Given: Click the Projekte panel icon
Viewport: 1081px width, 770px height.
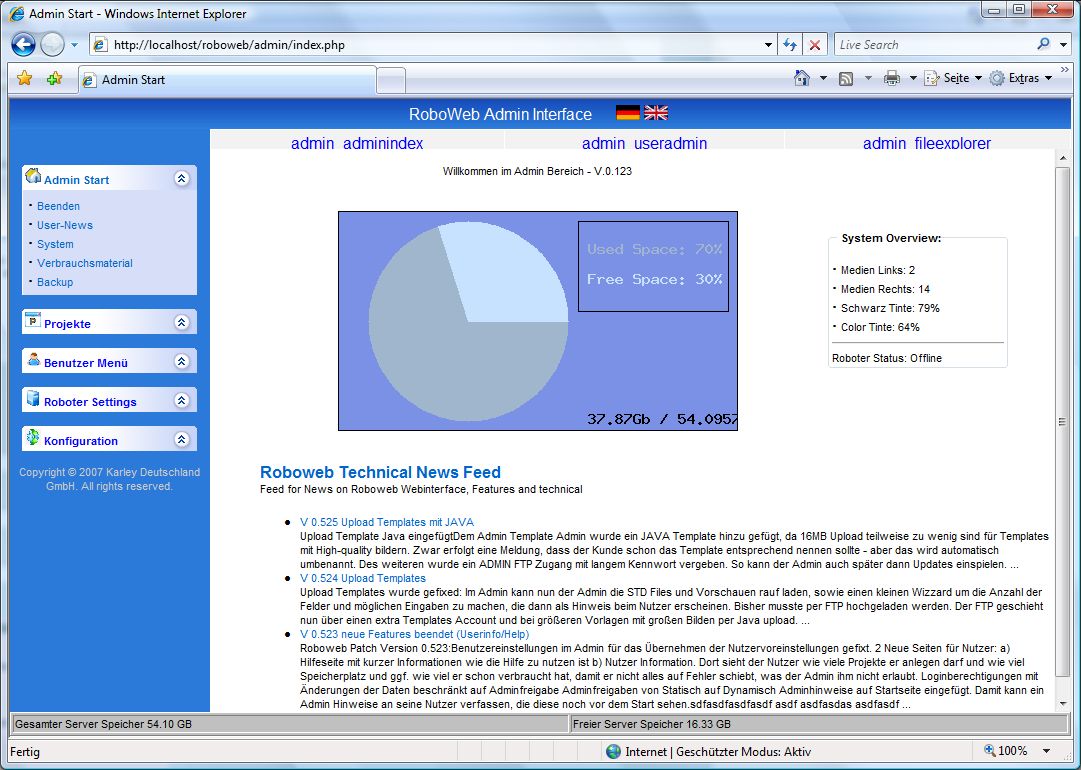Looking at the screenshot, I should pos(33,321).
